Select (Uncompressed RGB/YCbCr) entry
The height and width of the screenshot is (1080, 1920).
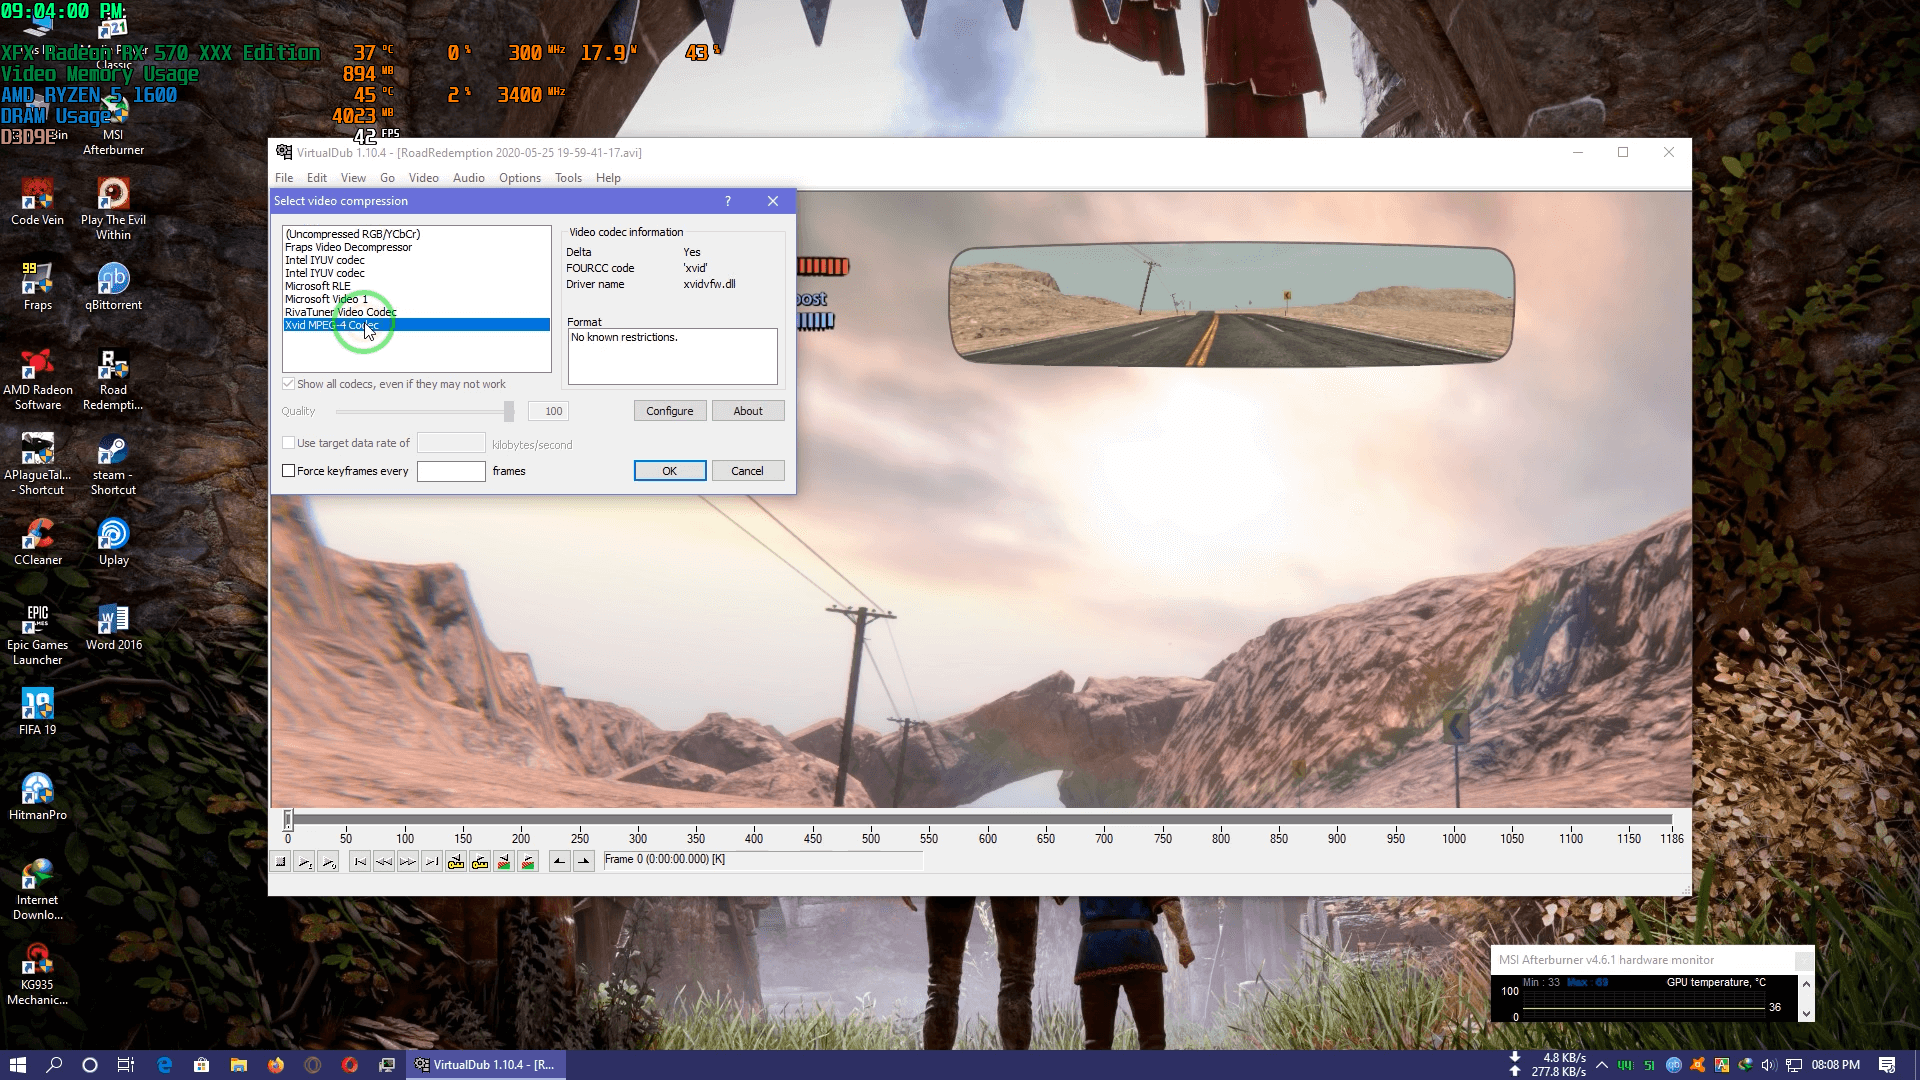416,234
